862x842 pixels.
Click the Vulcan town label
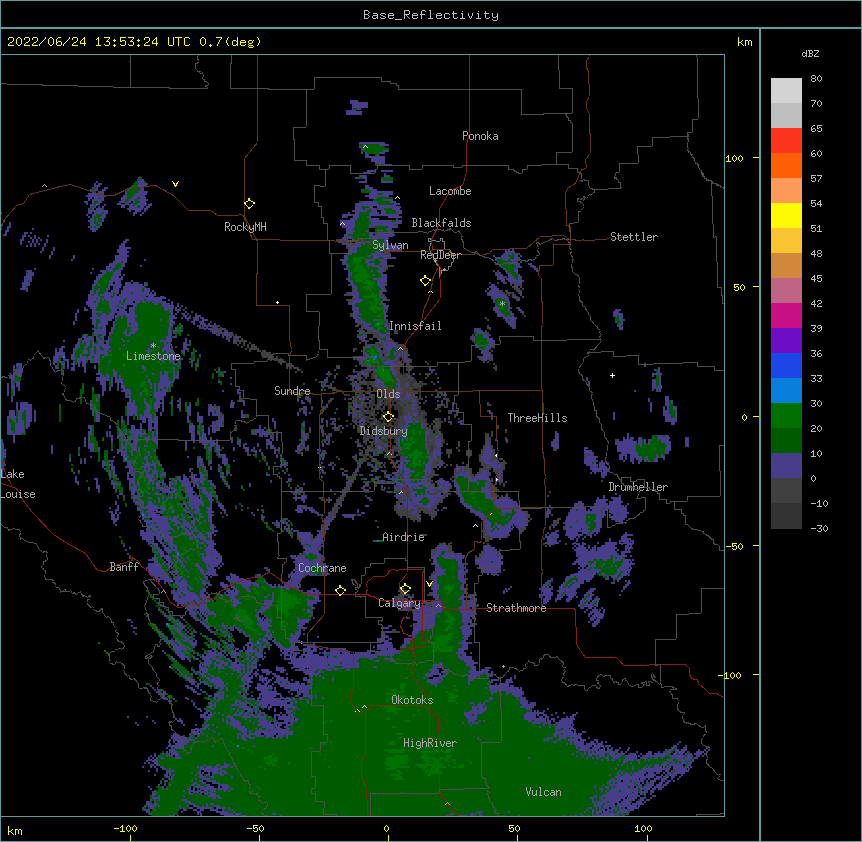click(x=543, y=792)
